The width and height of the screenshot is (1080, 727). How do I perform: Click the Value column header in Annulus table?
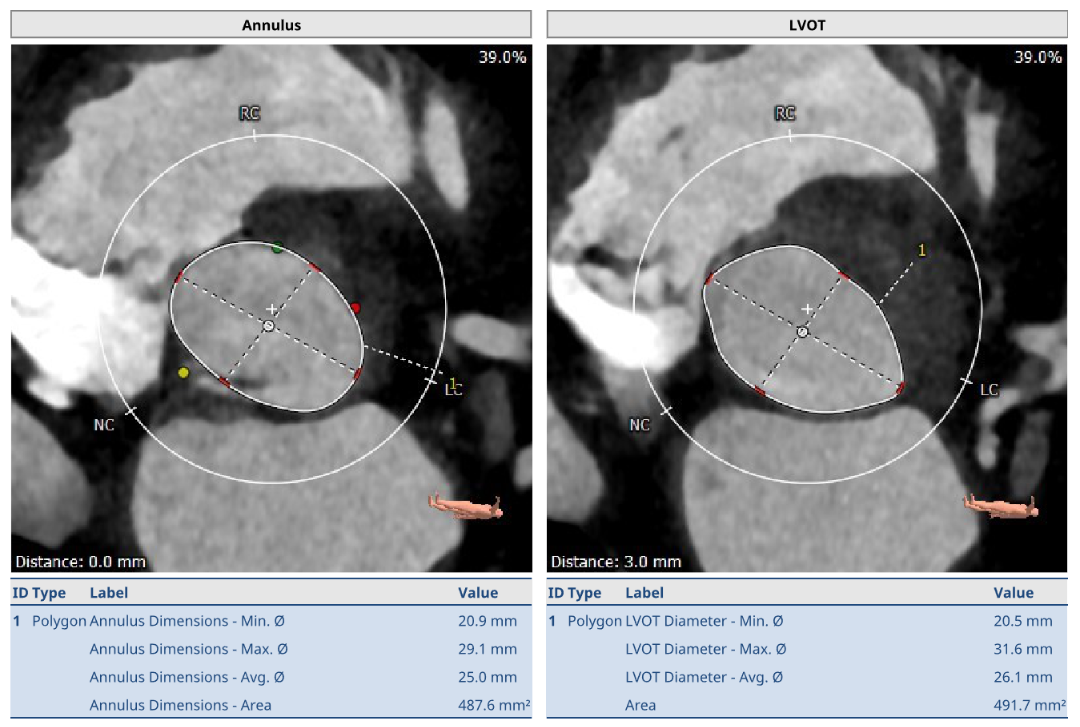pyautogui.click(x=477, y=593)
